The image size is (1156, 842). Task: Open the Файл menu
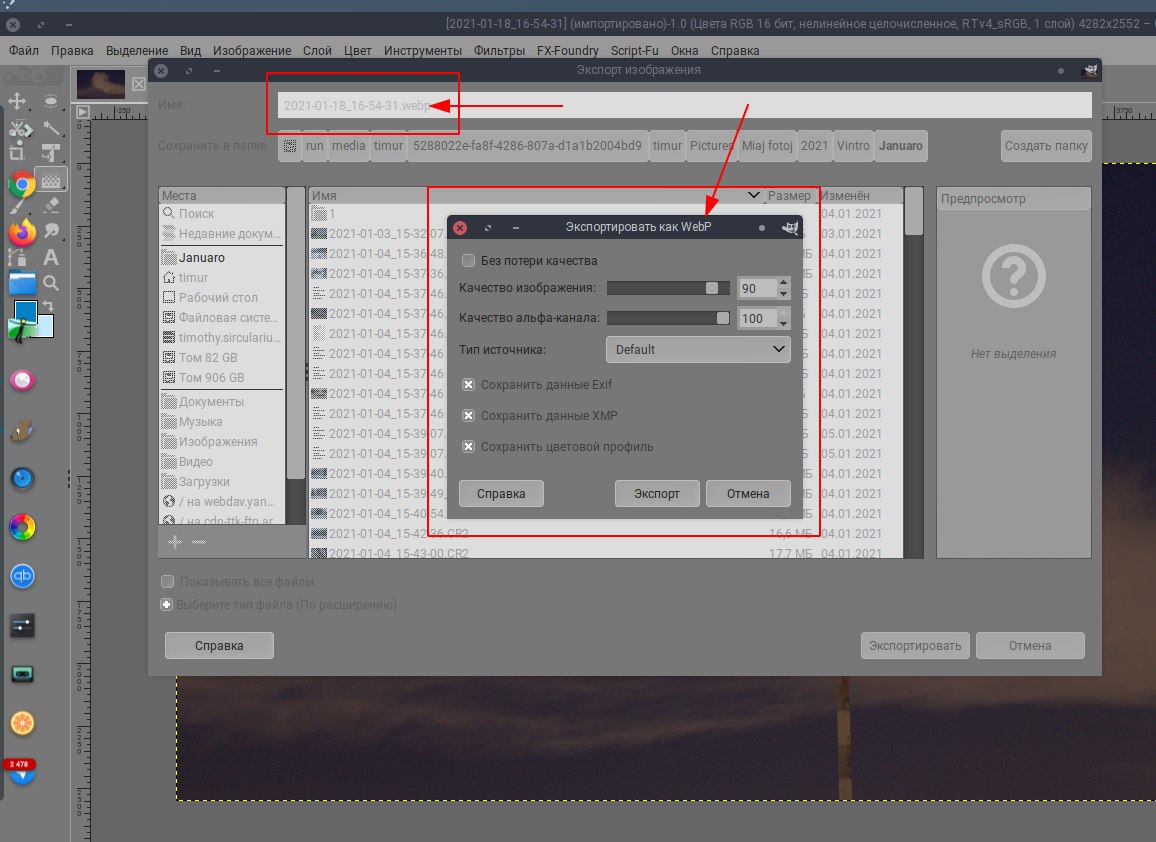click(24, 50)
